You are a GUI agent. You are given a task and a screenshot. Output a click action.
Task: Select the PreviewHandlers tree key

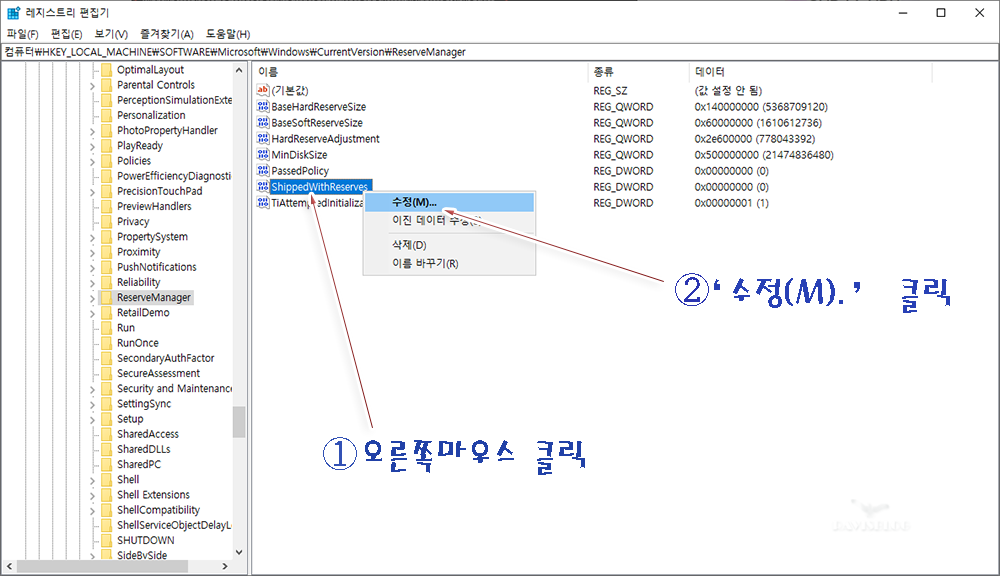(x=154, y=207)
